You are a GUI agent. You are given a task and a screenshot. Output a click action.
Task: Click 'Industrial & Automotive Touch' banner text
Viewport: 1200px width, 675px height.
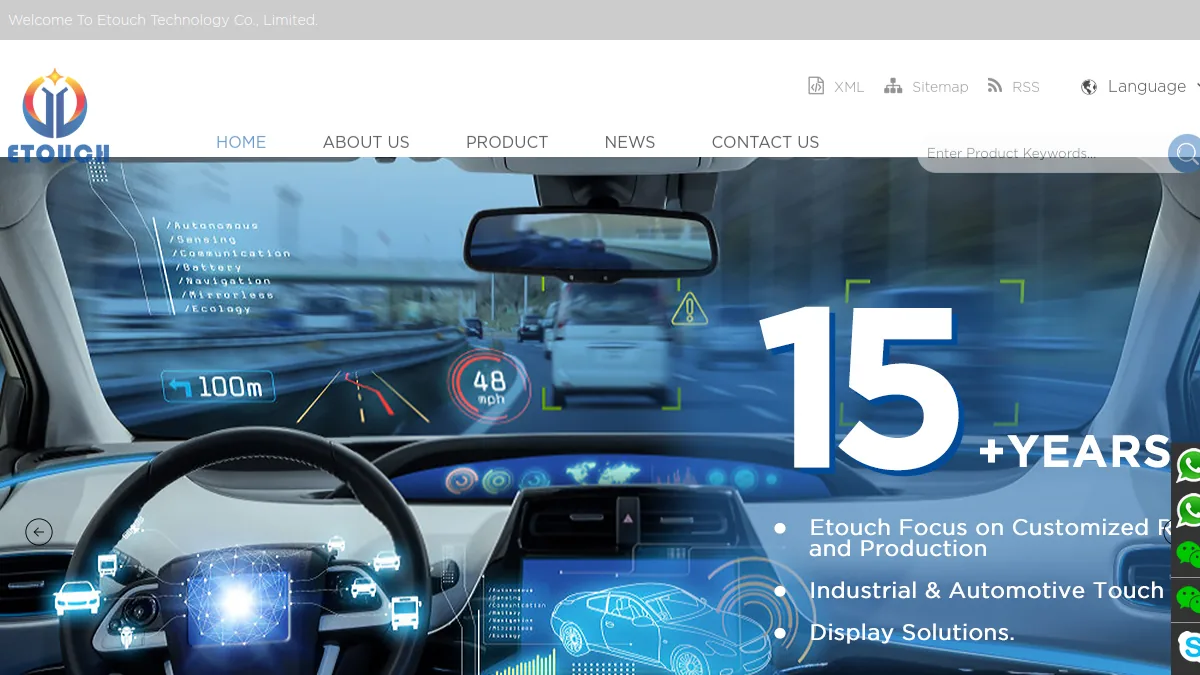click(986, 591)
